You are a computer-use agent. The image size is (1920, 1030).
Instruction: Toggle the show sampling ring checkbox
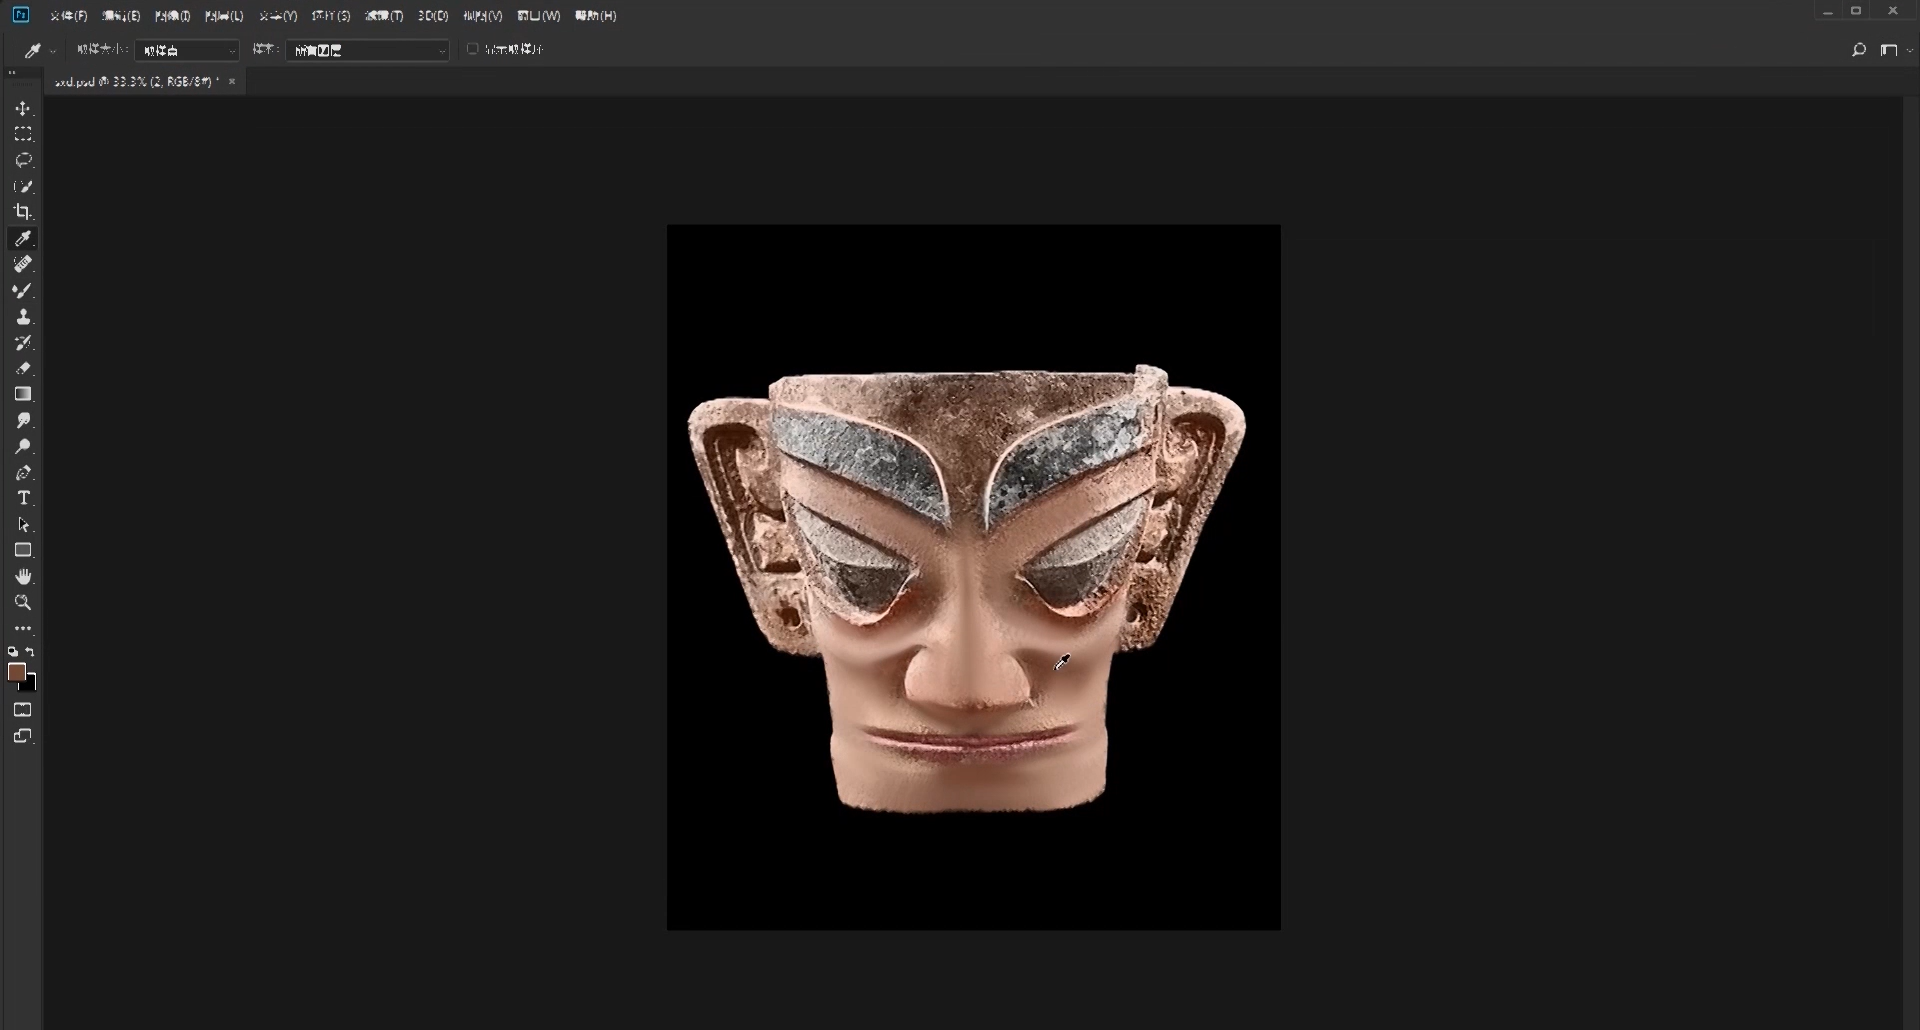[473, 49]
